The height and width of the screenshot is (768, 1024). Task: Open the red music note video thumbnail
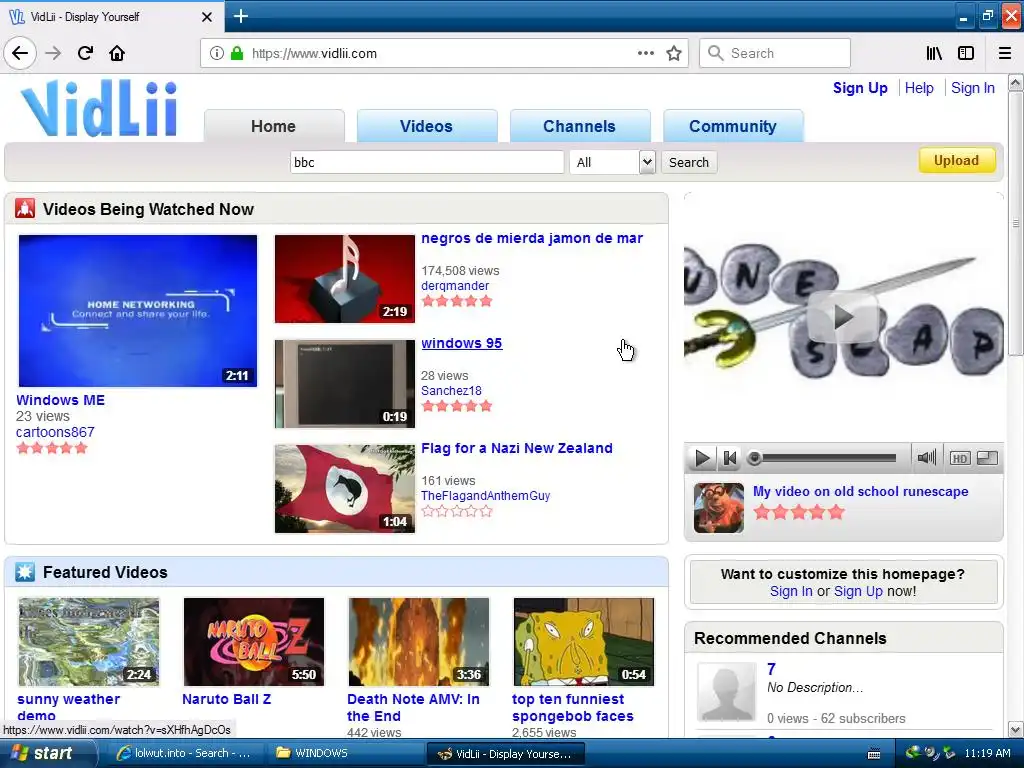pos(345,279)
